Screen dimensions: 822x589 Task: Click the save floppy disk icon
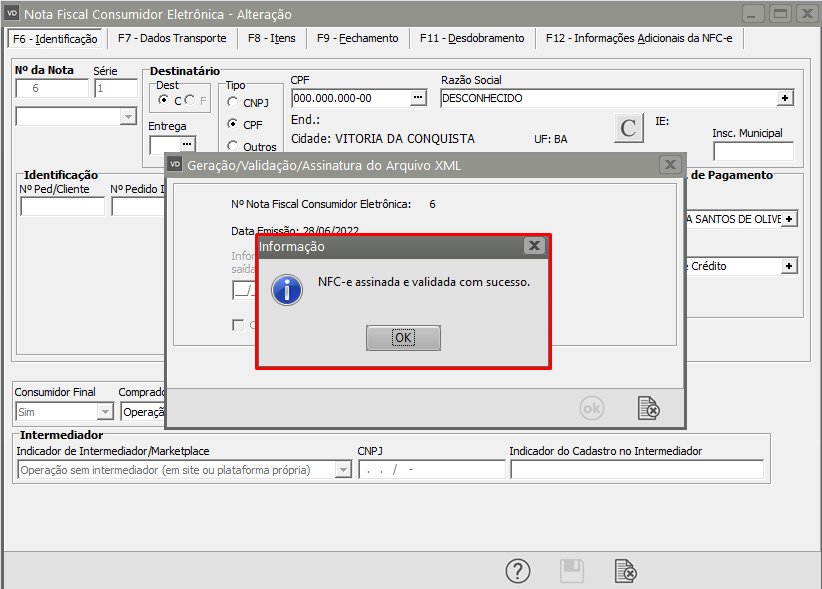(x=572, y=571)
